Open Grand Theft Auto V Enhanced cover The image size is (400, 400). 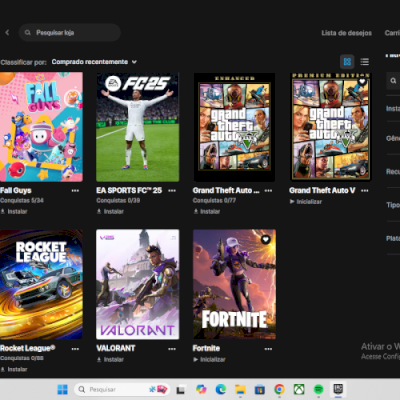click(234, 127)
